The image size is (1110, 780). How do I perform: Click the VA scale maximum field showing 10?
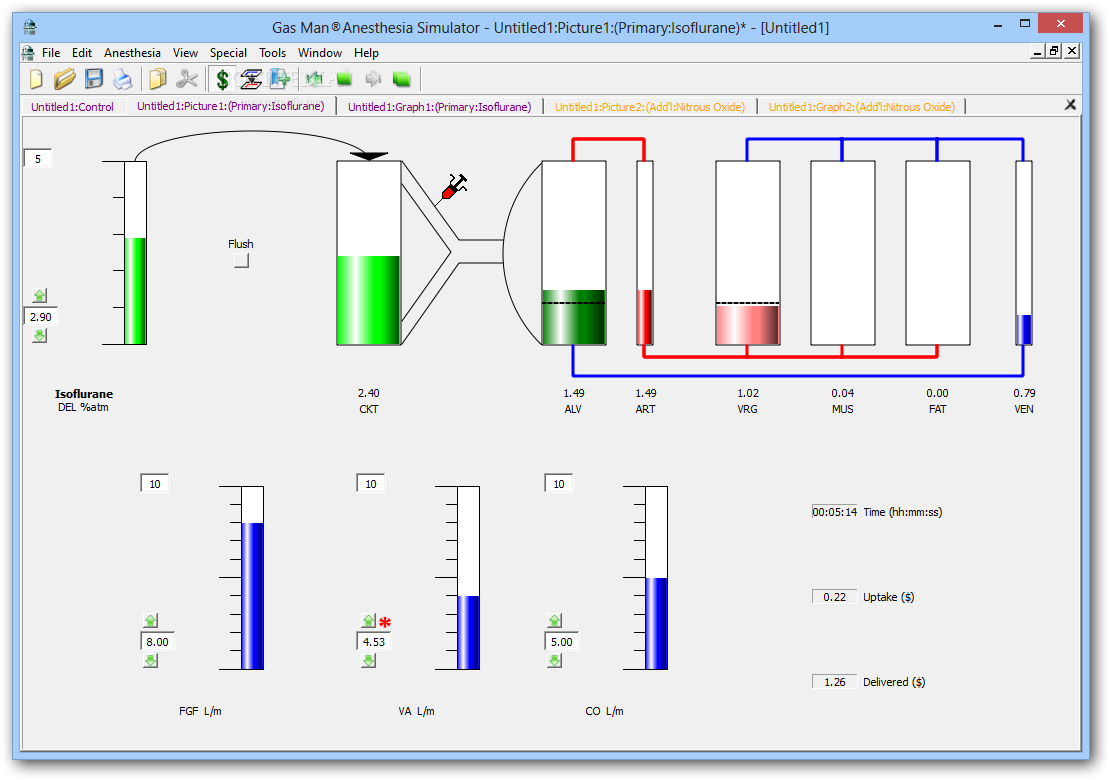[370, 484]
